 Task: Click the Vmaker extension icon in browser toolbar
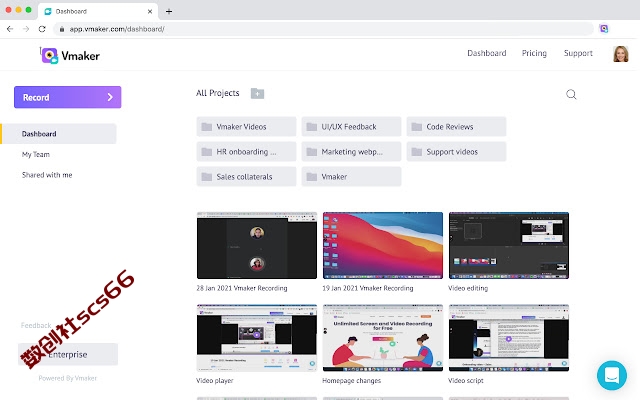click(x=604, y=29)
